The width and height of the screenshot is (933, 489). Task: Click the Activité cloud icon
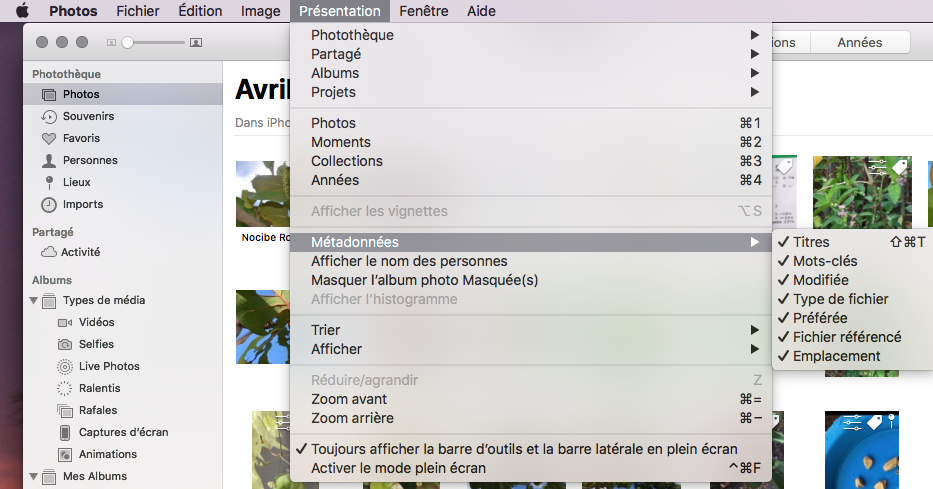[49, 252]
